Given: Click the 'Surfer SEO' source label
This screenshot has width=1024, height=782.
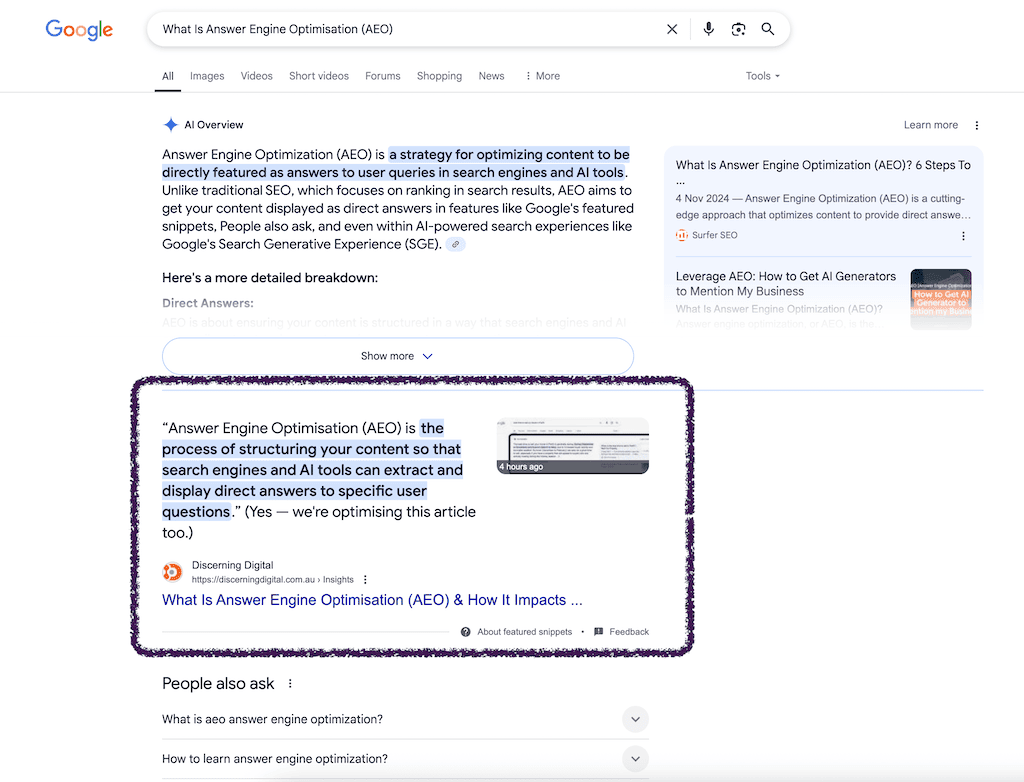Looking at the screenshot, I should click(x=714, y=235).
